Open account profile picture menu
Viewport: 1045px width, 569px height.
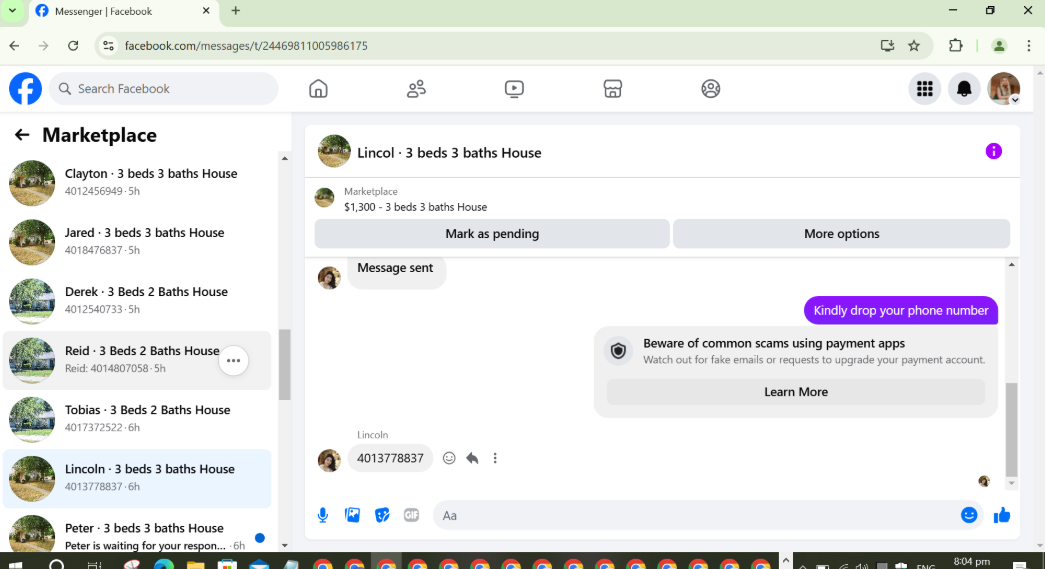1004,89
